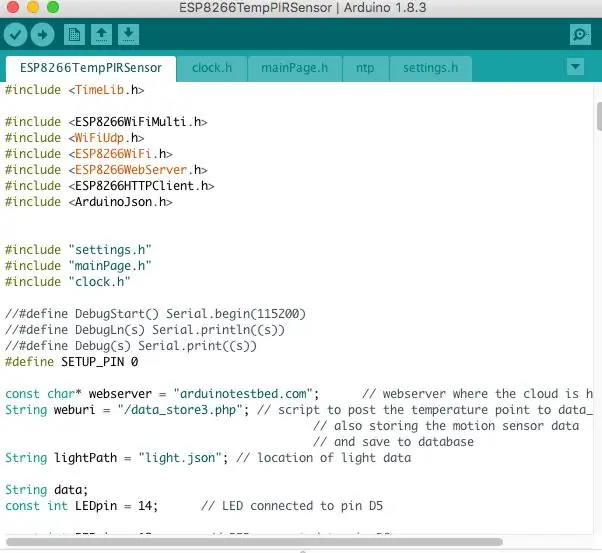Click the comment "location of light data"

324,458
